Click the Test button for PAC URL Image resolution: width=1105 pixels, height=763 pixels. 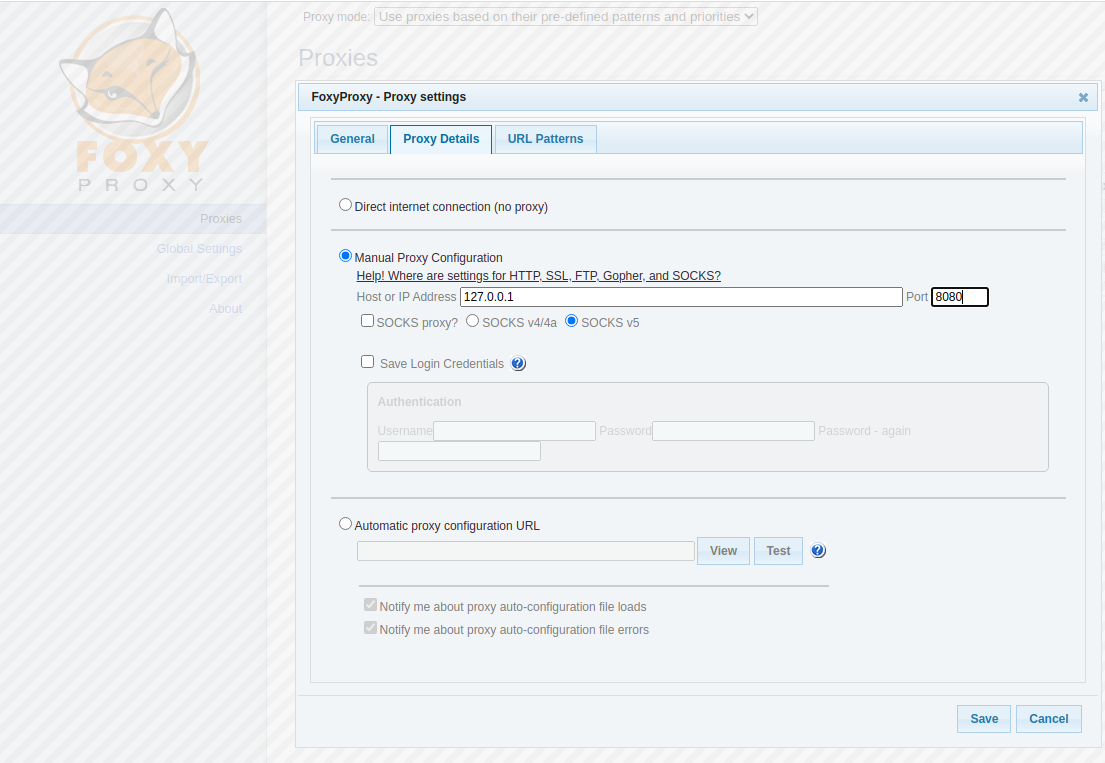tap(778, 551)
